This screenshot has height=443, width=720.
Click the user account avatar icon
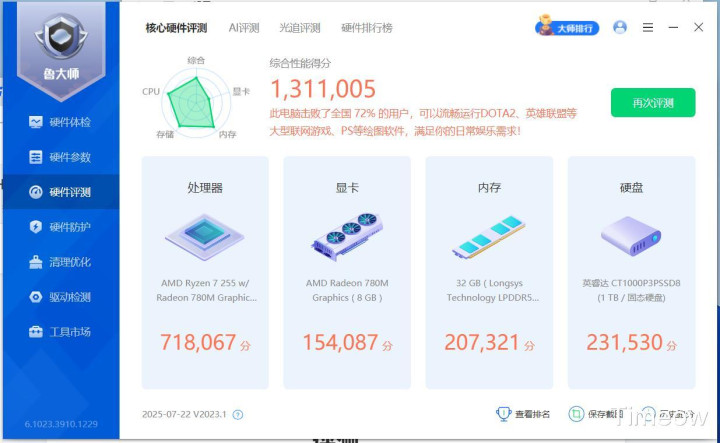620,27
